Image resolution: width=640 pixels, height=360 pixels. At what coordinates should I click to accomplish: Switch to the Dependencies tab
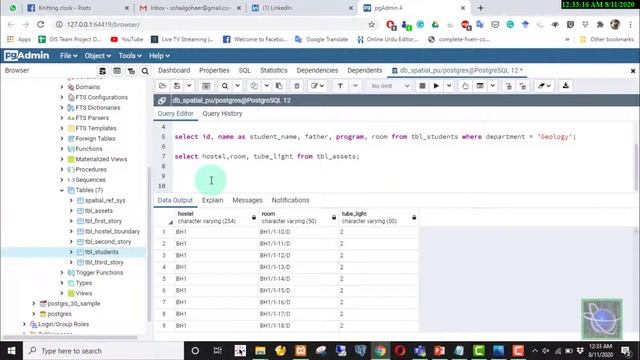317,70
